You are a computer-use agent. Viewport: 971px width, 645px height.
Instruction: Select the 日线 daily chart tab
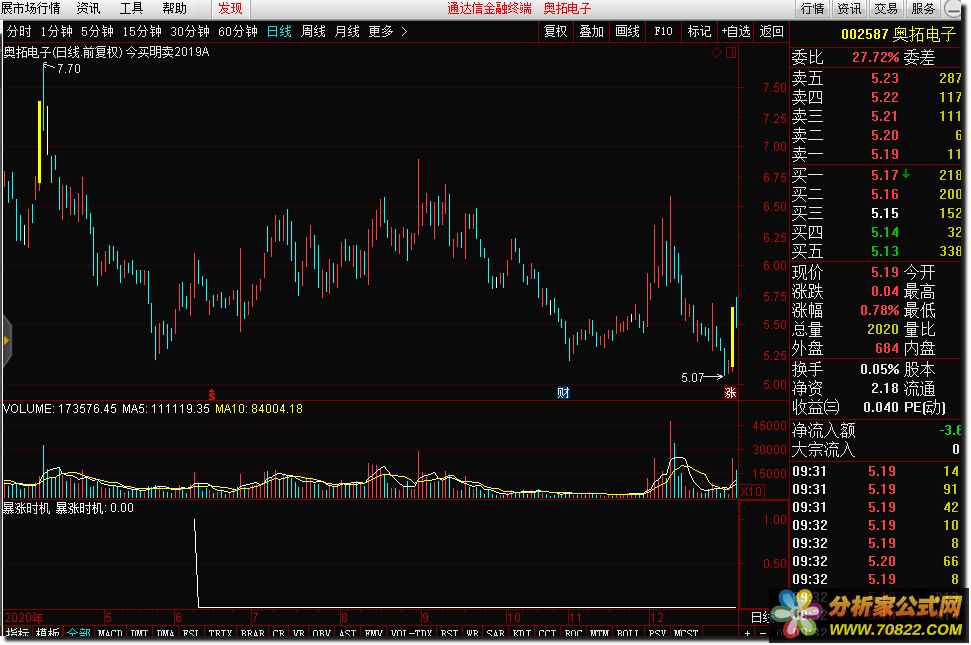279,31
